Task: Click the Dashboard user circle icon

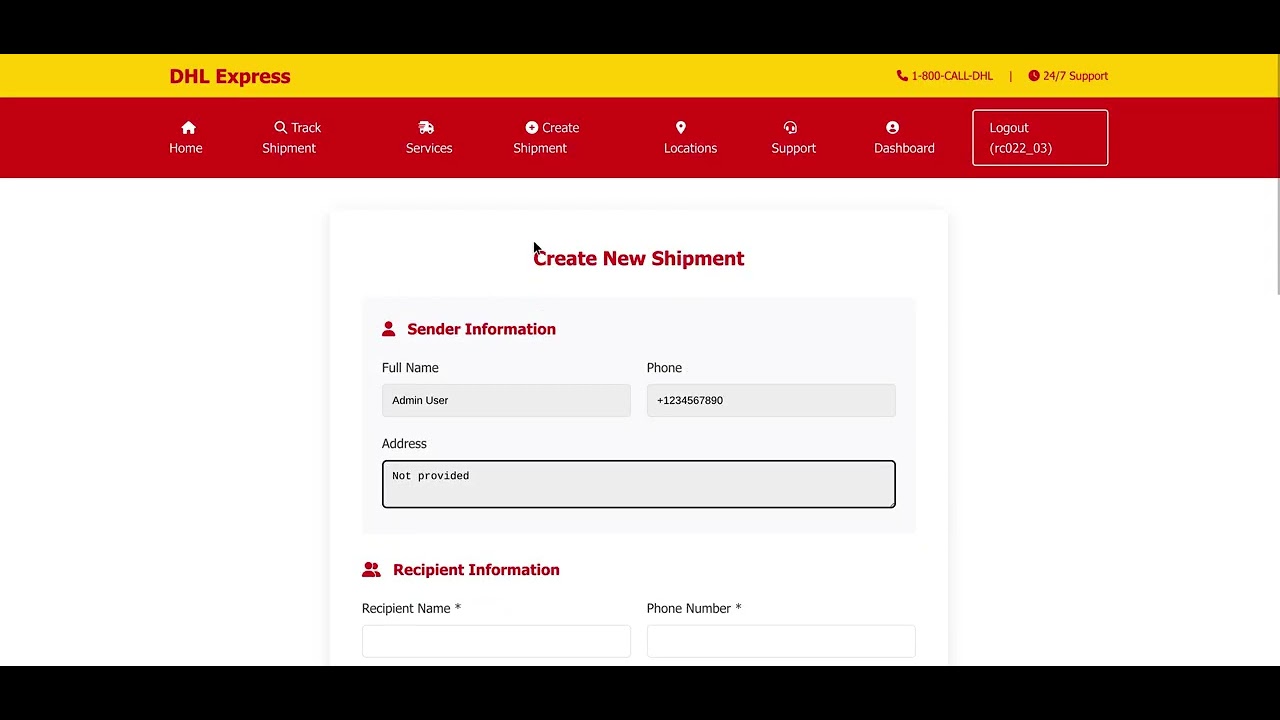Action: (892, 128)
